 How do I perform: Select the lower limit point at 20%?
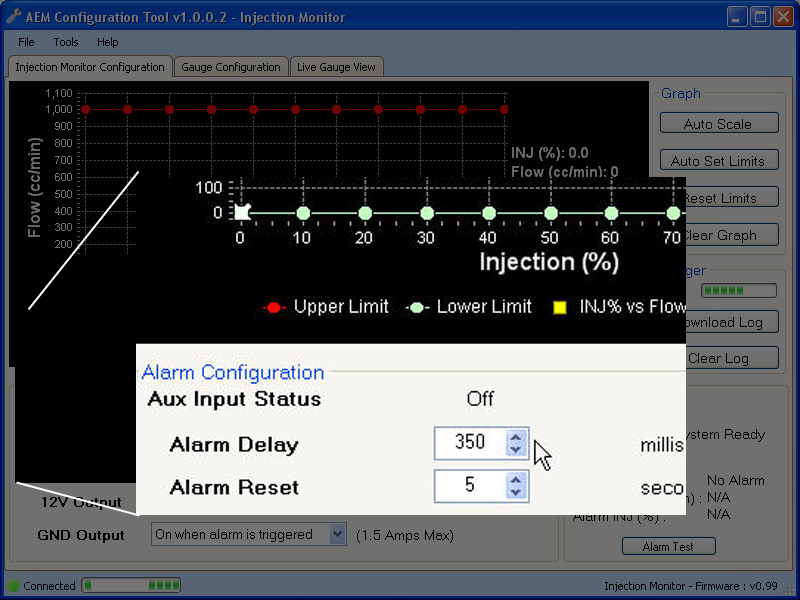point(365,213)
